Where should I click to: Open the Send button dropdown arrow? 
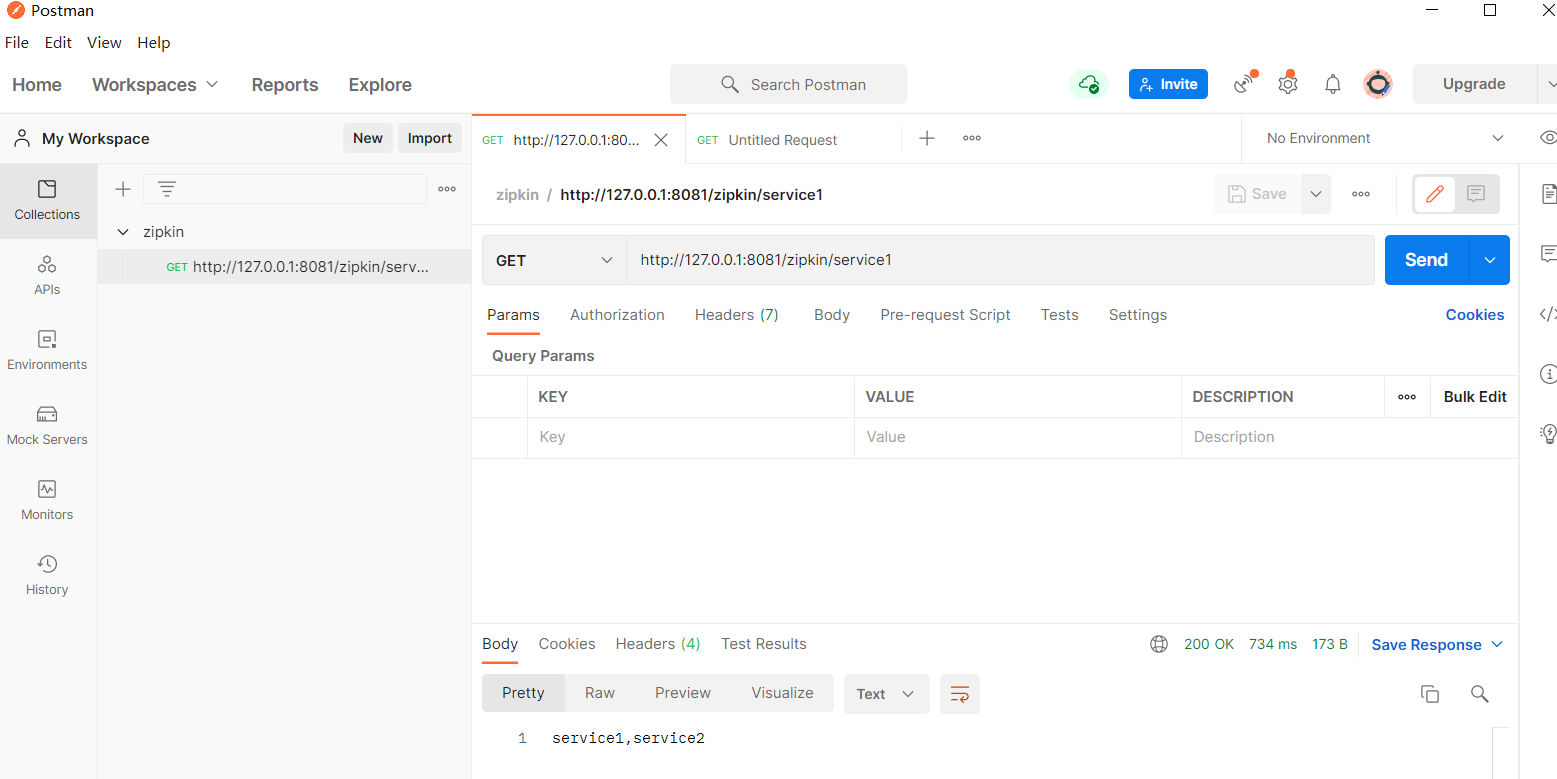point(1490,260)
